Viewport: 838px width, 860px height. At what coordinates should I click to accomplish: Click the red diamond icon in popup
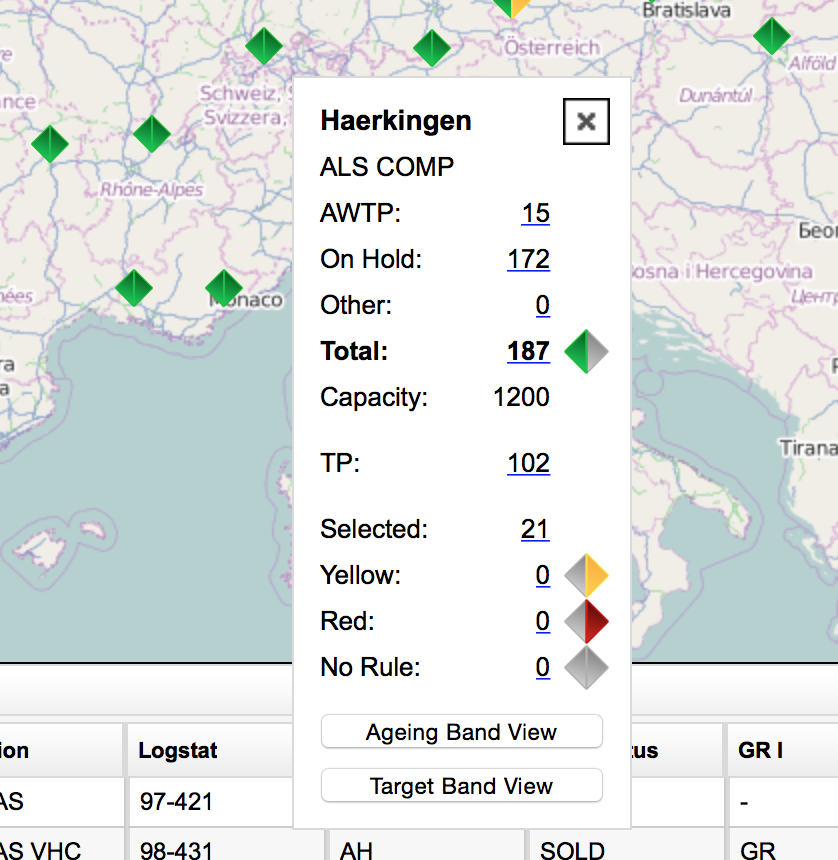click(x=586, y=622)
